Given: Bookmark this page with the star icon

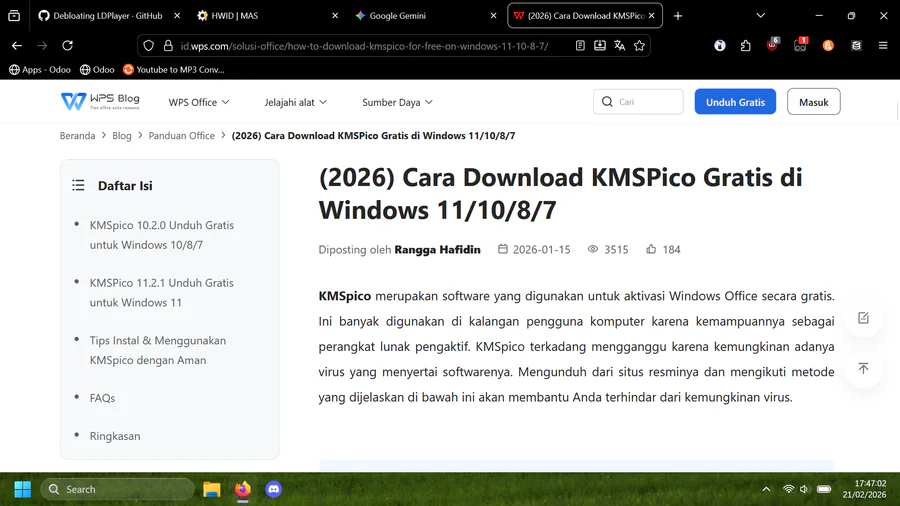Looking at the screenshot, I should [639, 45].
